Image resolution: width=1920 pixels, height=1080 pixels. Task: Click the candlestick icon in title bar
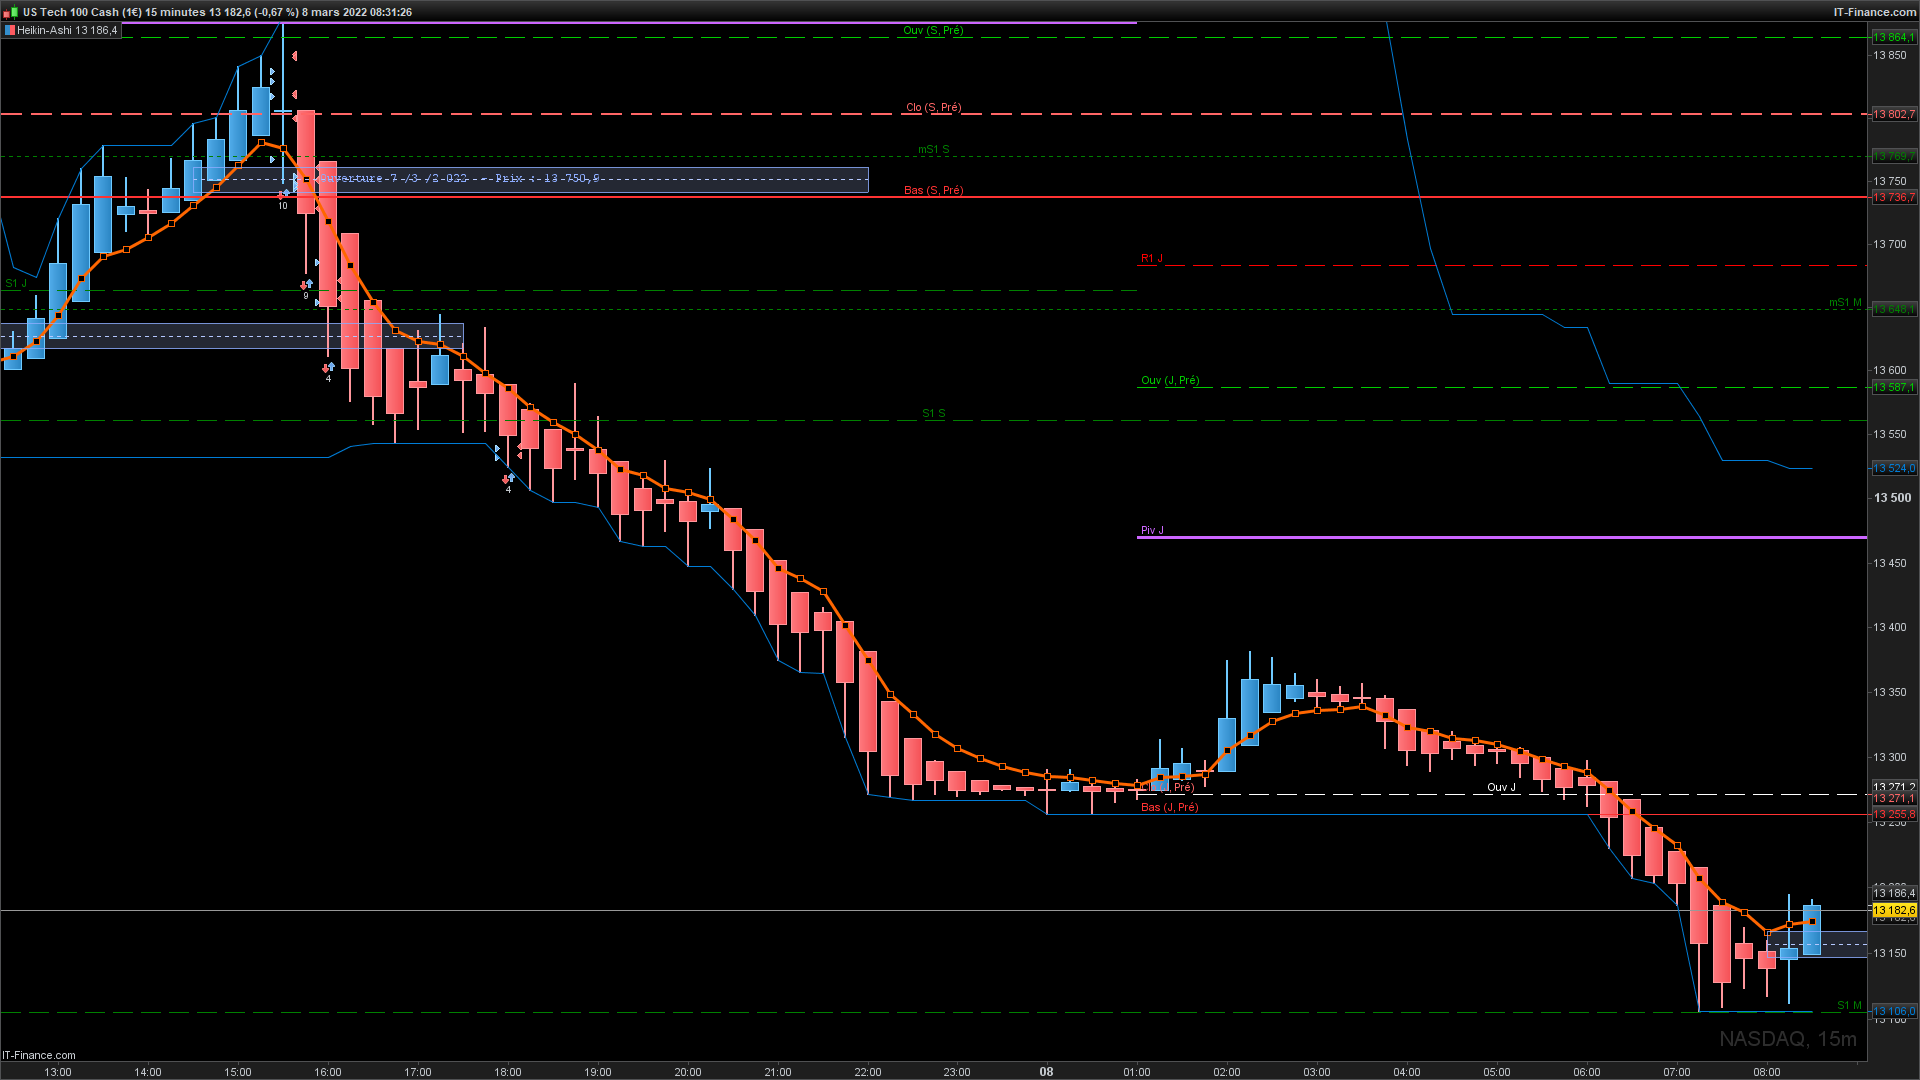[x=11, y=12]
